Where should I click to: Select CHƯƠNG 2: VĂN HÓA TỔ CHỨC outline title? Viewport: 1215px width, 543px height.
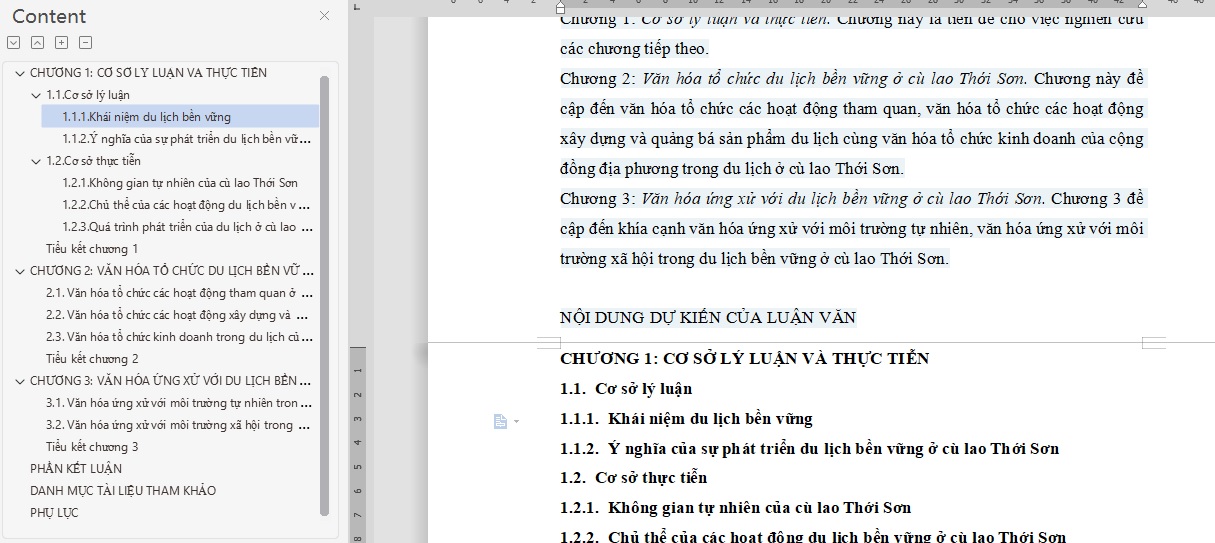pos(171,271)
